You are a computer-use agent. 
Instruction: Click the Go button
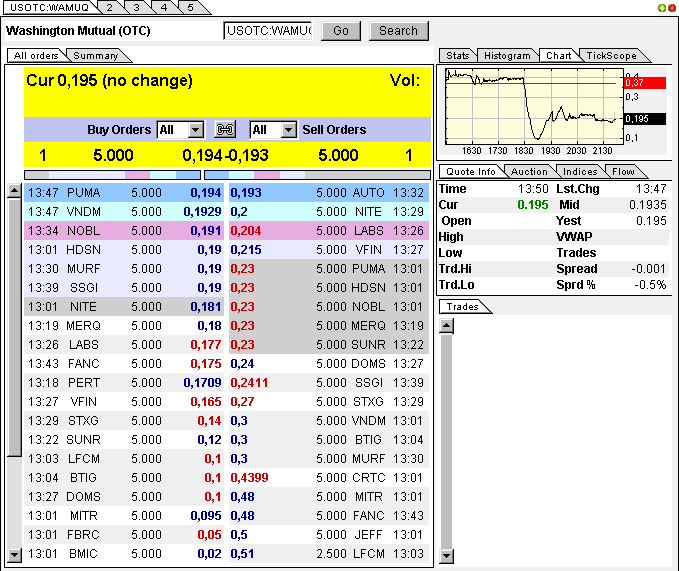coord(341,31)
